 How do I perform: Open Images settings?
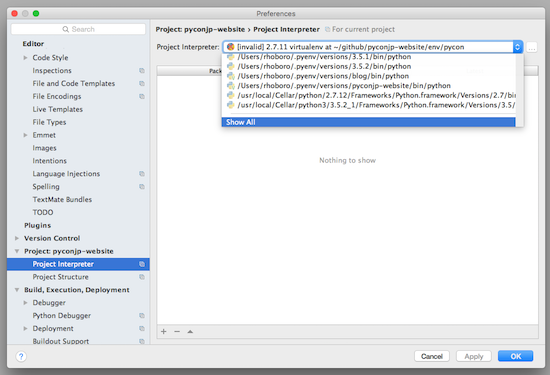tap(44, 148)
